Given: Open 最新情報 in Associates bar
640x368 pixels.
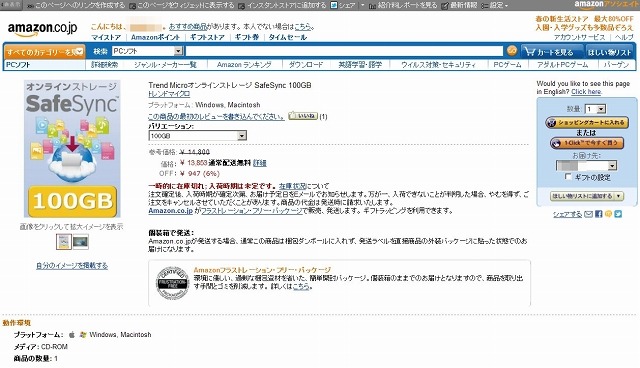Looking at the screenshot, I should click(x=460, y=5).
